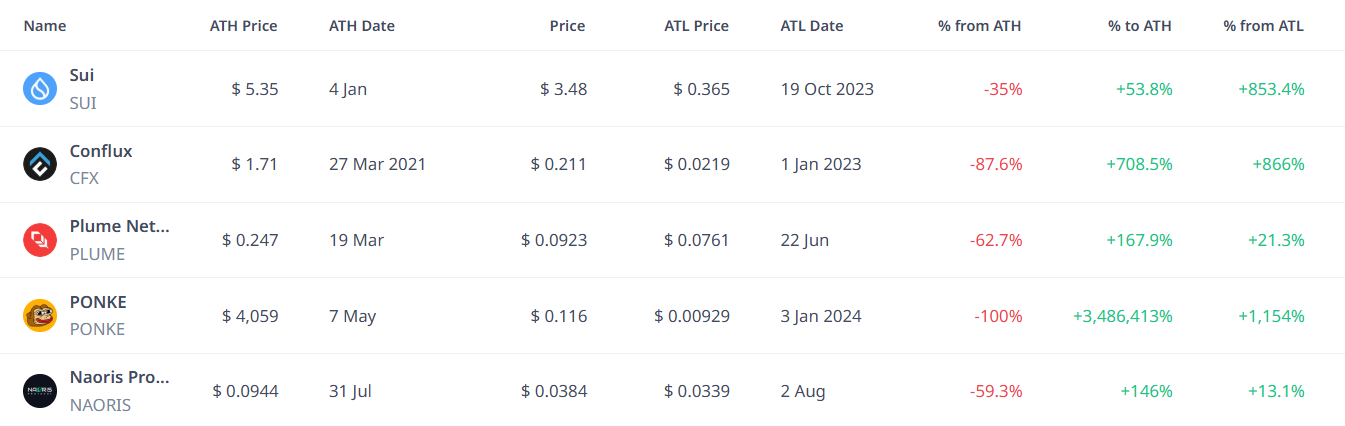Sort table by Name column header

[45, 26]
